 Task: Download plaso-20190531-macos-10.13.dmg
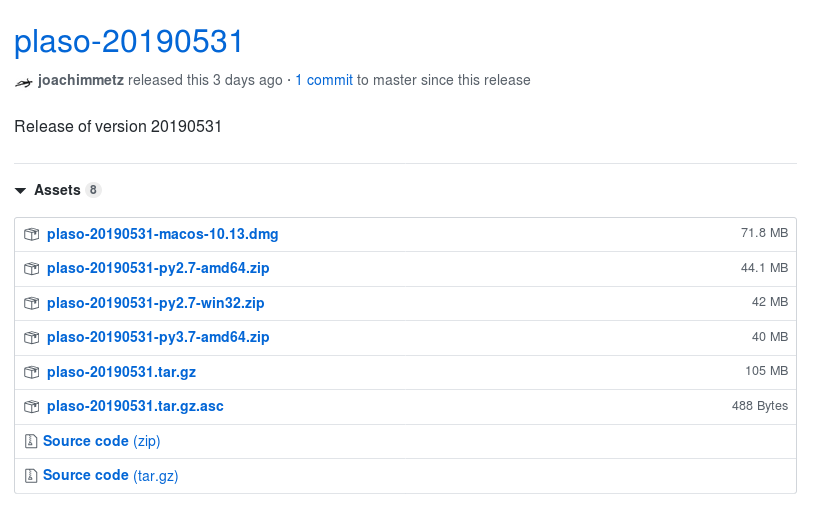(162, 234)
